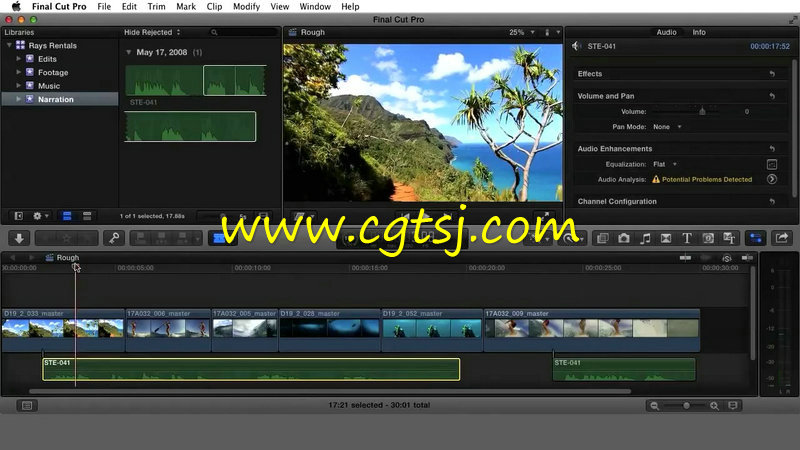Append the selected clip to the storyline

click(182, 238)
